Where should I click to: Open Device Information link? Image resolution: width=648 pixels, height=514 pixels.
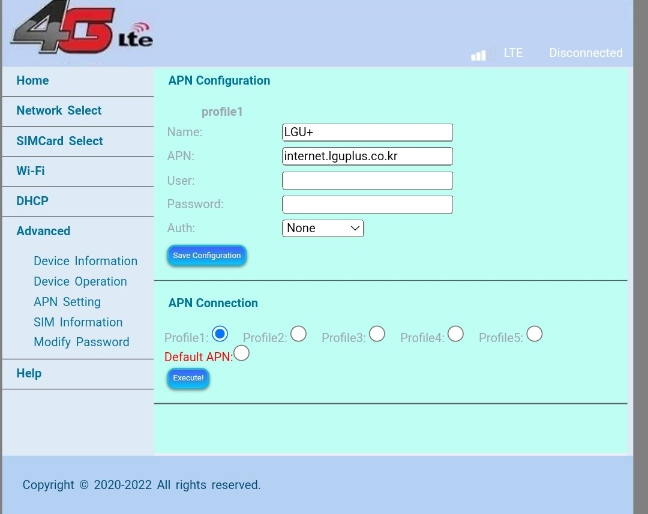(x=86, y=261)
